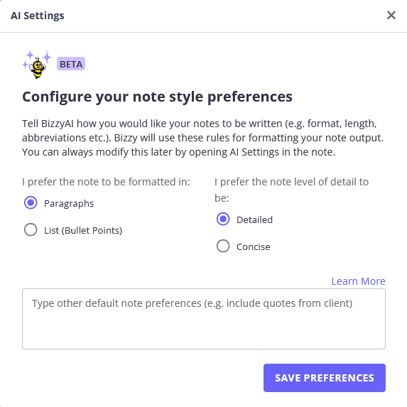Click the List (Bullet Points) label text
407x407 pixels.
click(x=83, y=230)
